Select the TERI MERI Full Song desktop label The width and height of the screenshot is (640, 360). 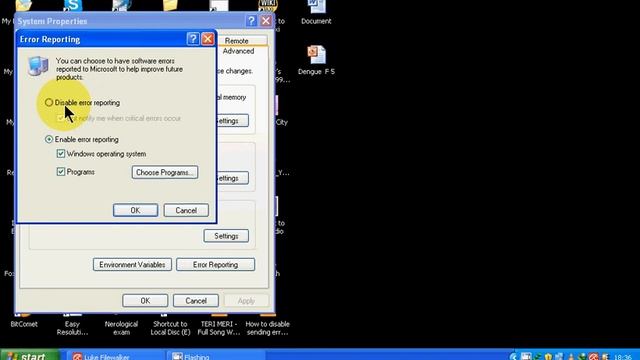click(219, 328)
